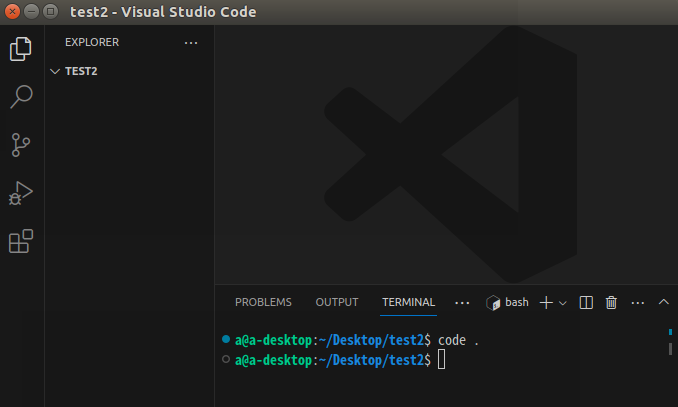Image resolution: width=678 pixels, height=407 pixels.
Task: Maximize the panel with the caret
Action: point(664,302)
